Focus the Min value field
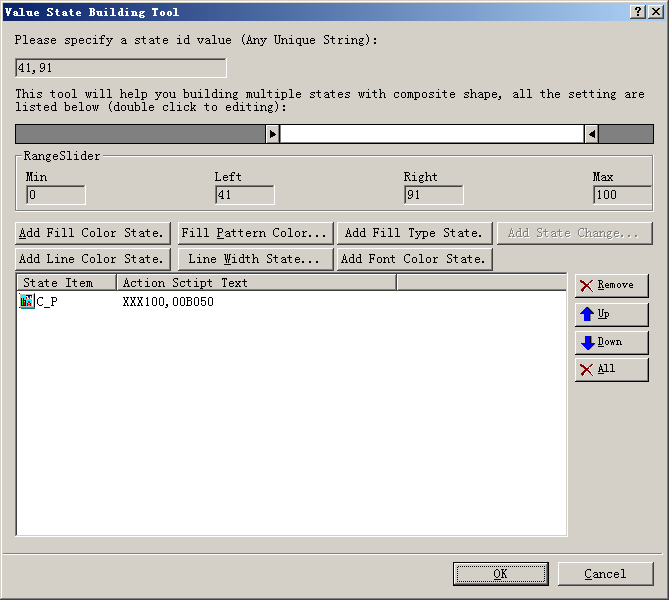Screen dimensions: 669x600 [56, 195]
